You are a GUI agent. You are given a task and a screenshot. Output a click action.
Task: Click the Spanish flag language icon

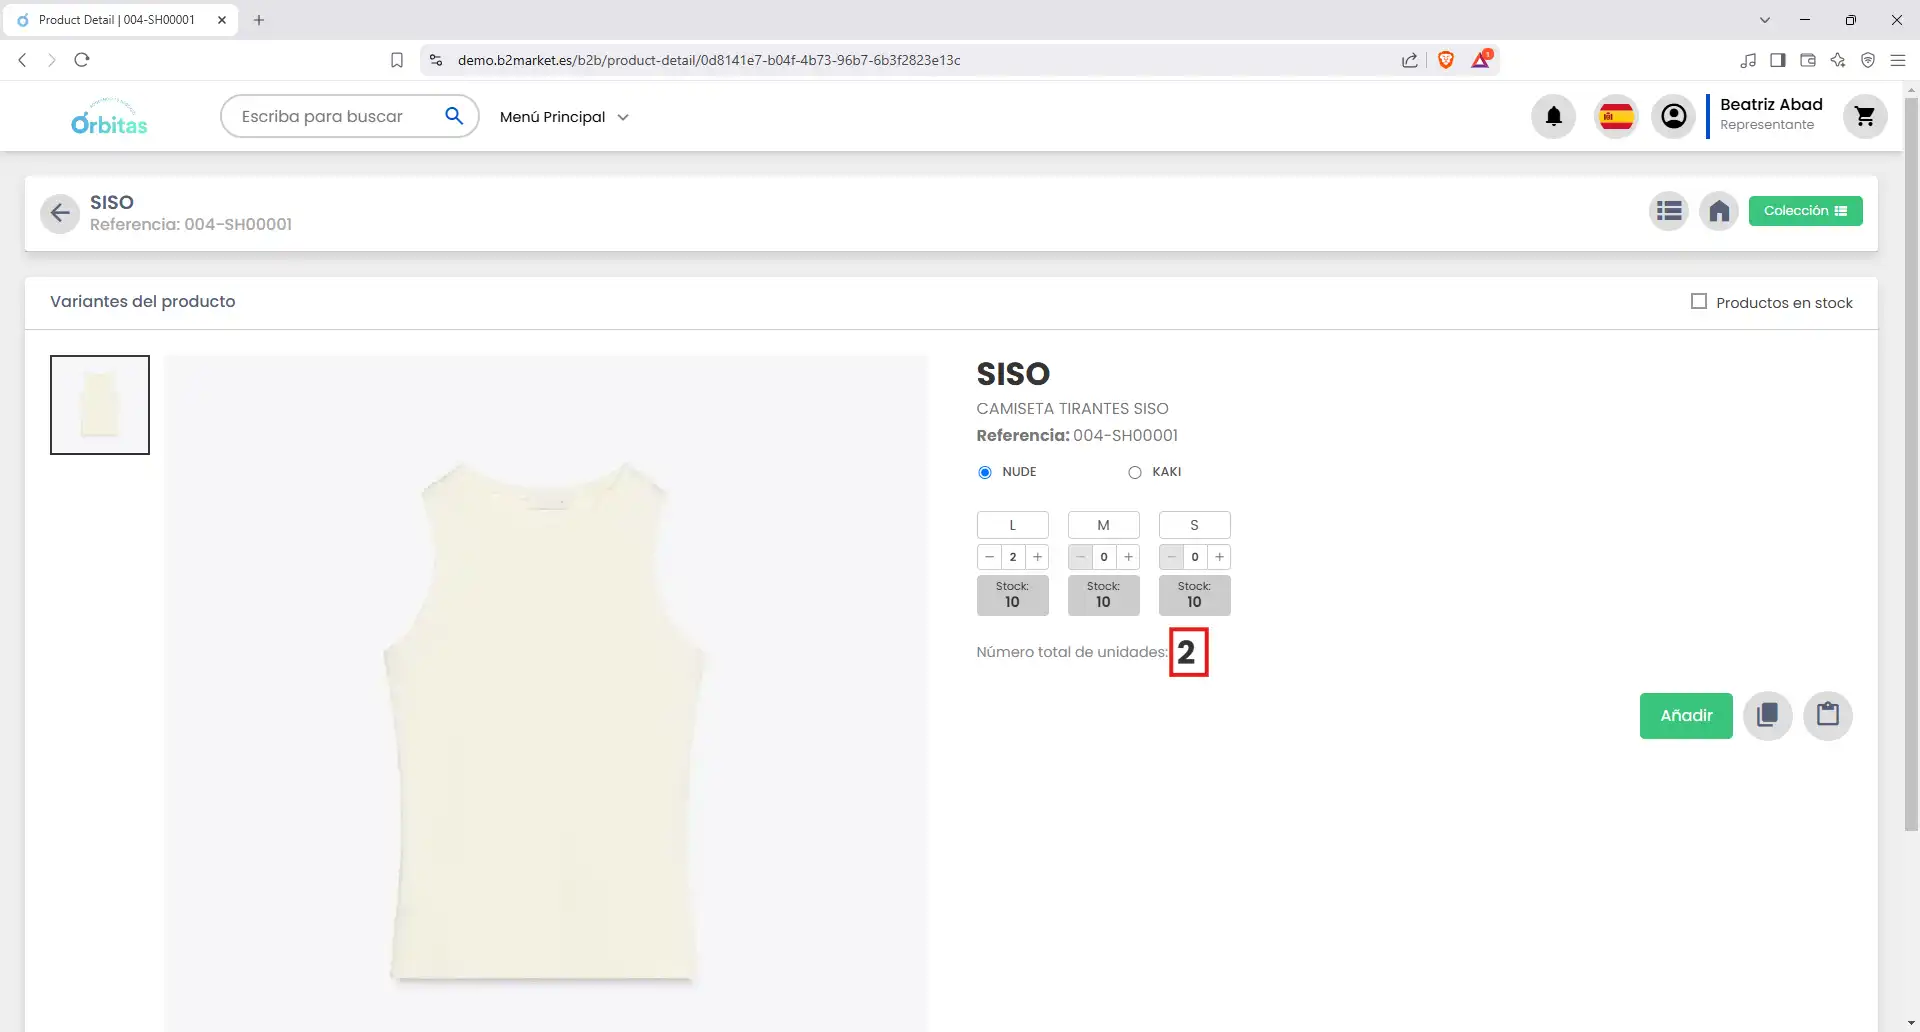coord(1616,117)
